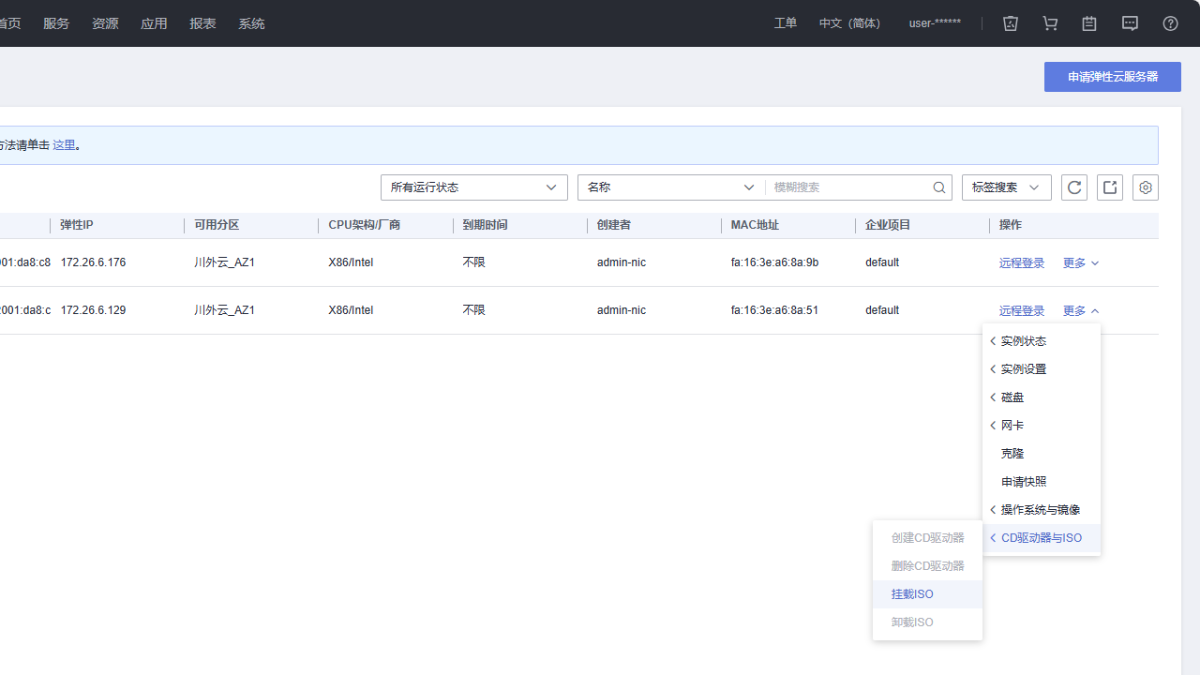Click 远程登录 for 172.26.6.129 server
The image size is (1200, 675).
point(1021,311)
